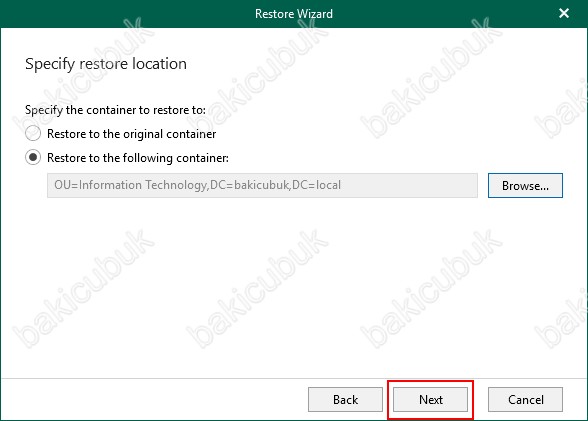Click the Restore Wizard title bar text

coord(294,14)
